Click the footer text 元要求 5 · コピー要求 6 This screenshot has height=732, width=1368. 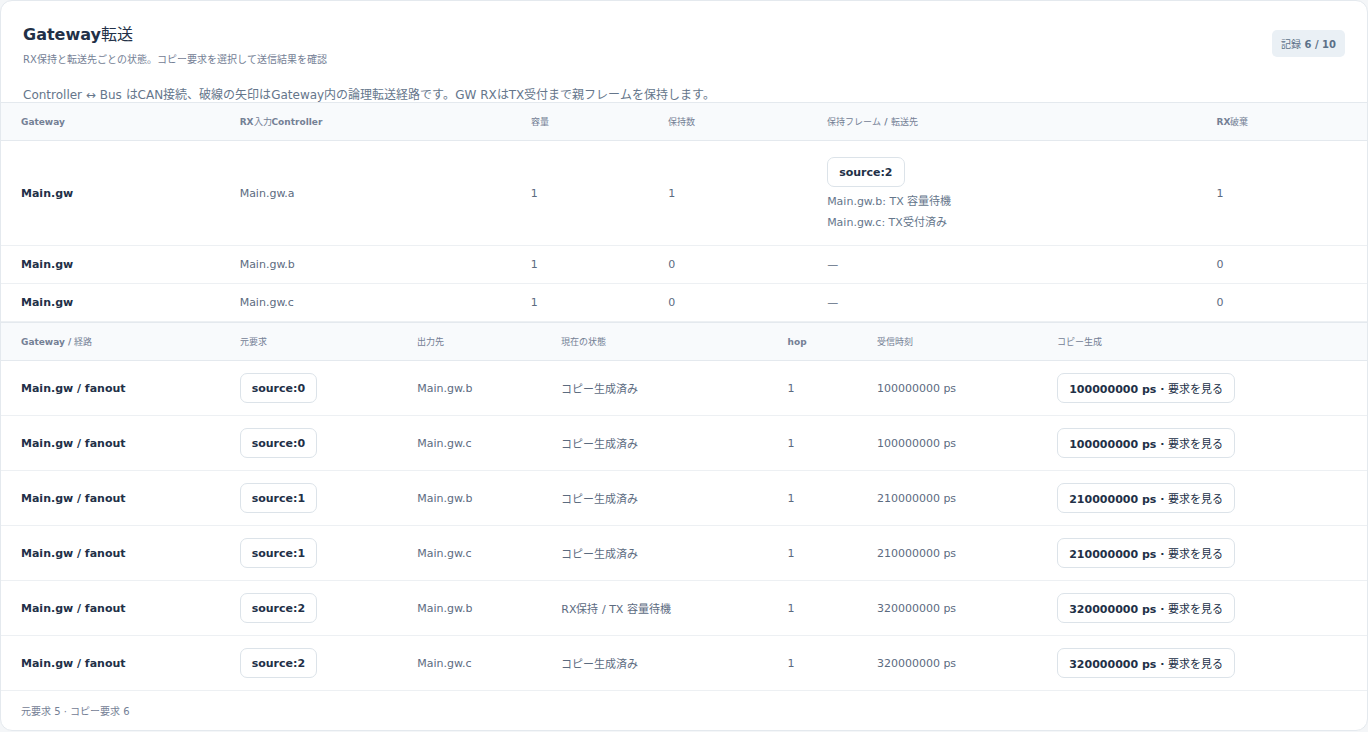[x=75, y=711]
